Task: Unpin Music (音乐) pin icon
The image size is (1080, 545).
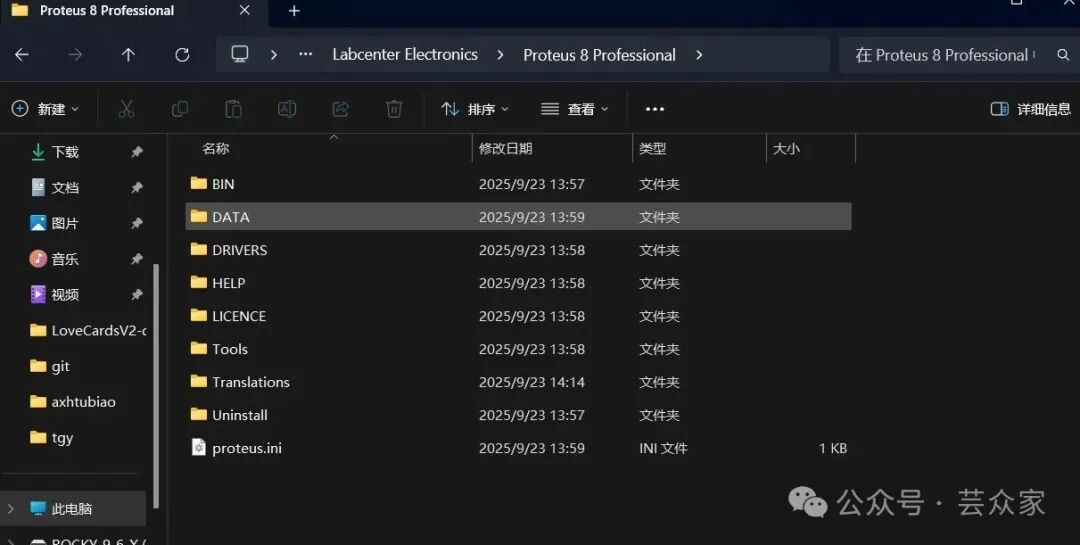Action: pos(137,259)
